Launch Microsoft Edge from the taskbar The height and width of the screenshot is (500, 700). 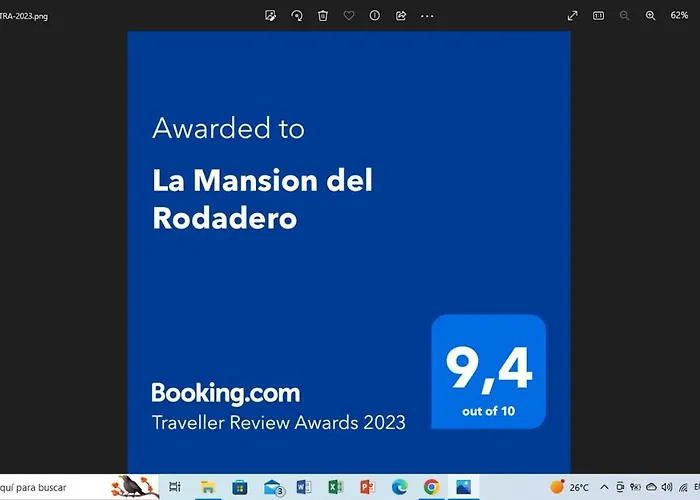tap(400, 487)
